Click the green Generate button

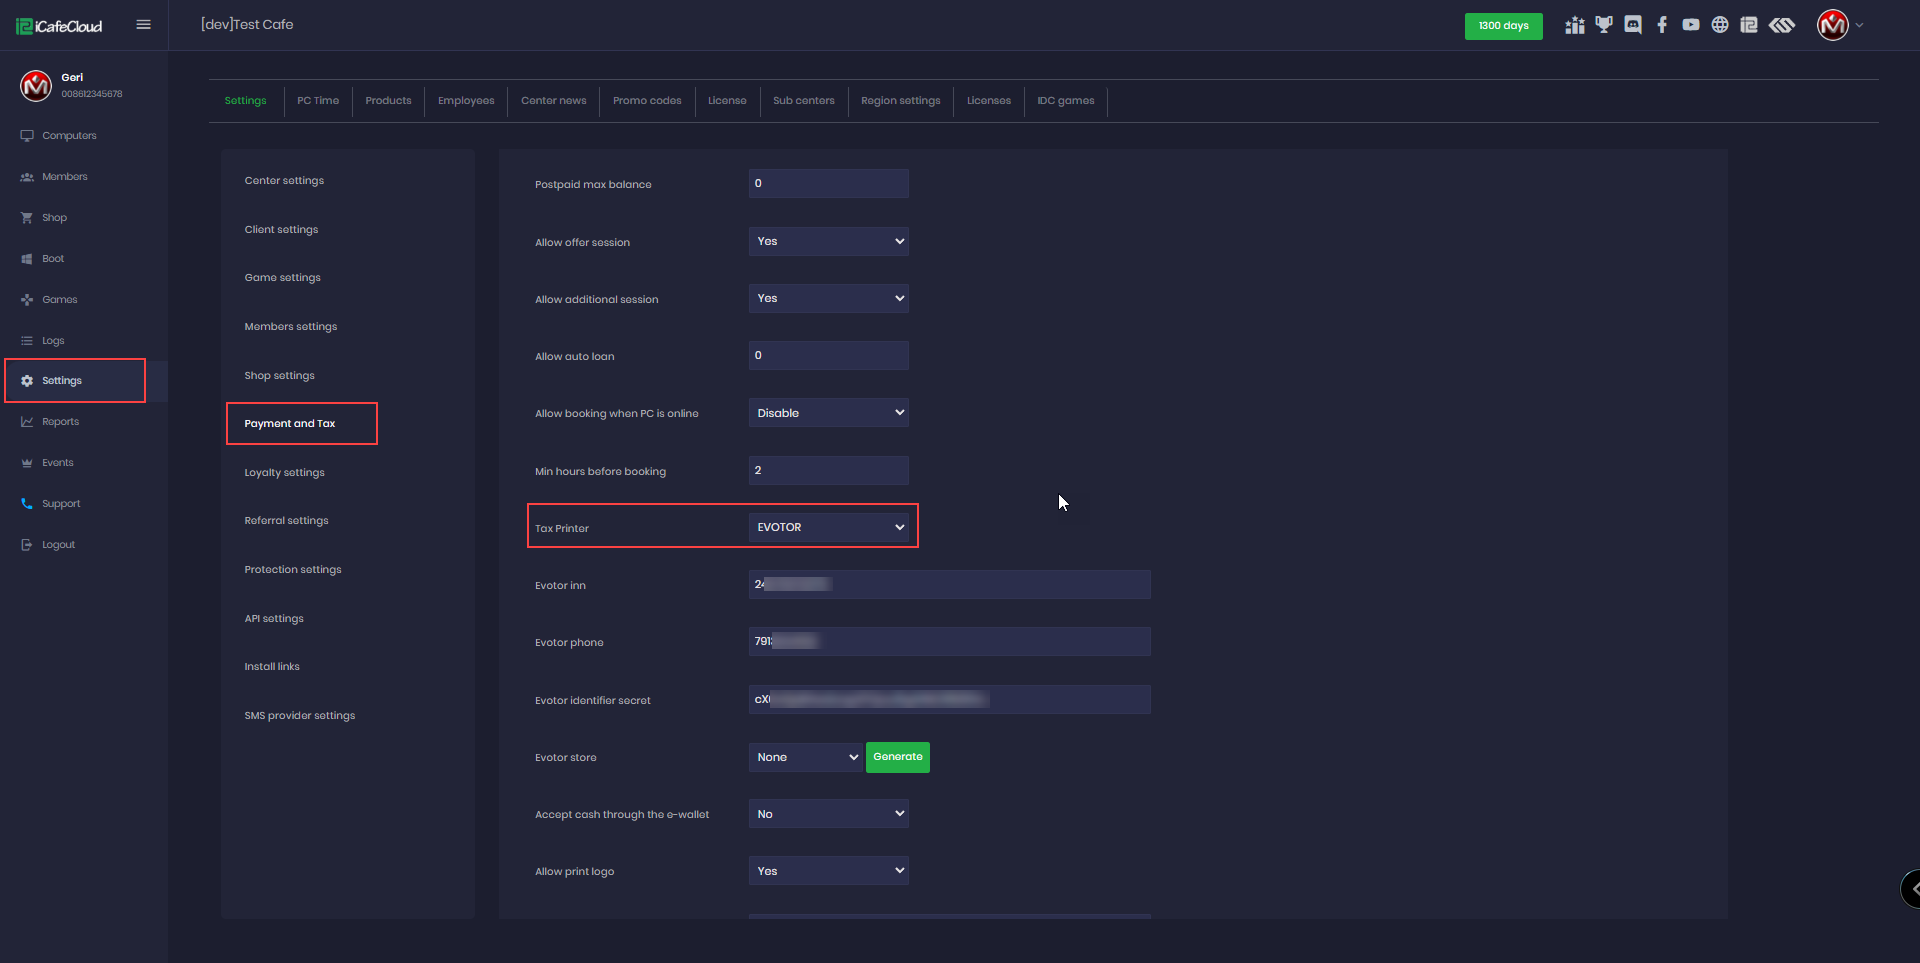897,757
